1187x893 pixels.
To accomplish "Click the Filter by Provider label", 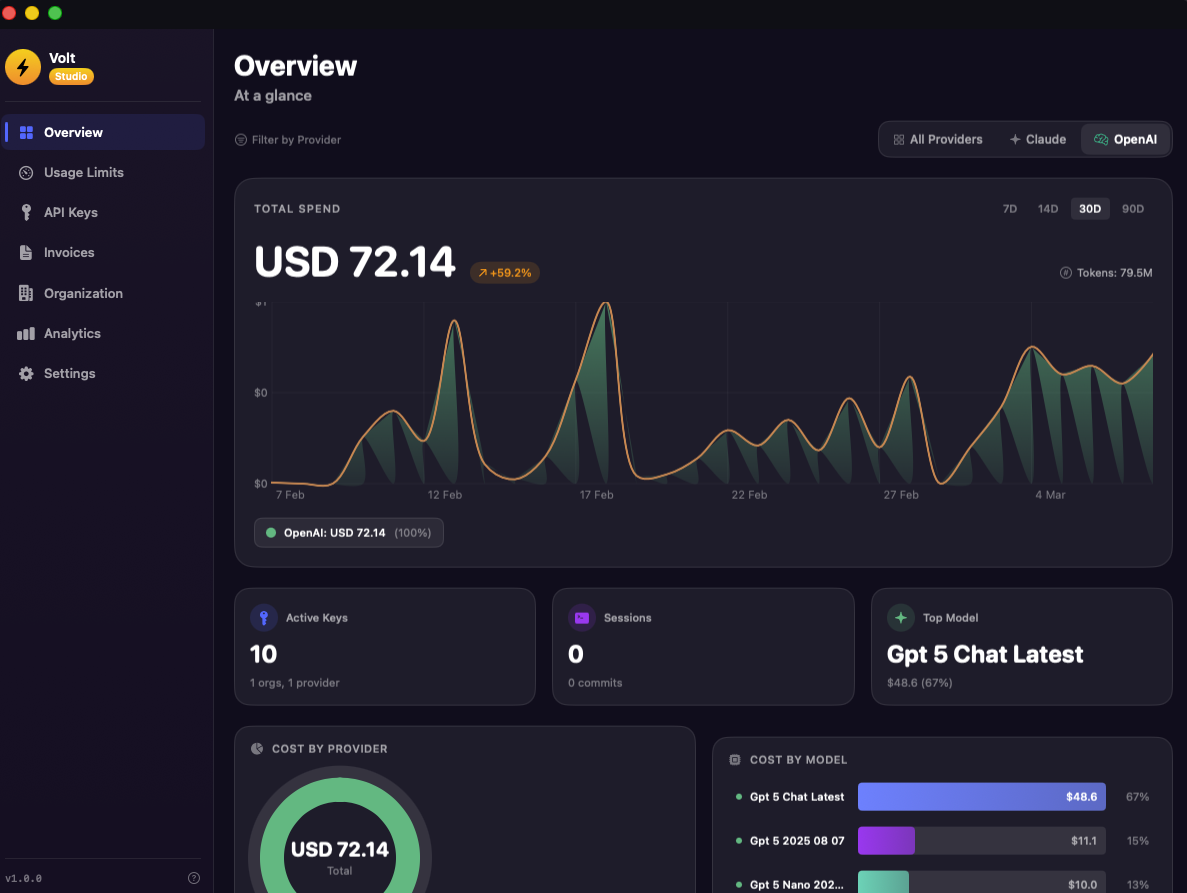I will [295, 139].
